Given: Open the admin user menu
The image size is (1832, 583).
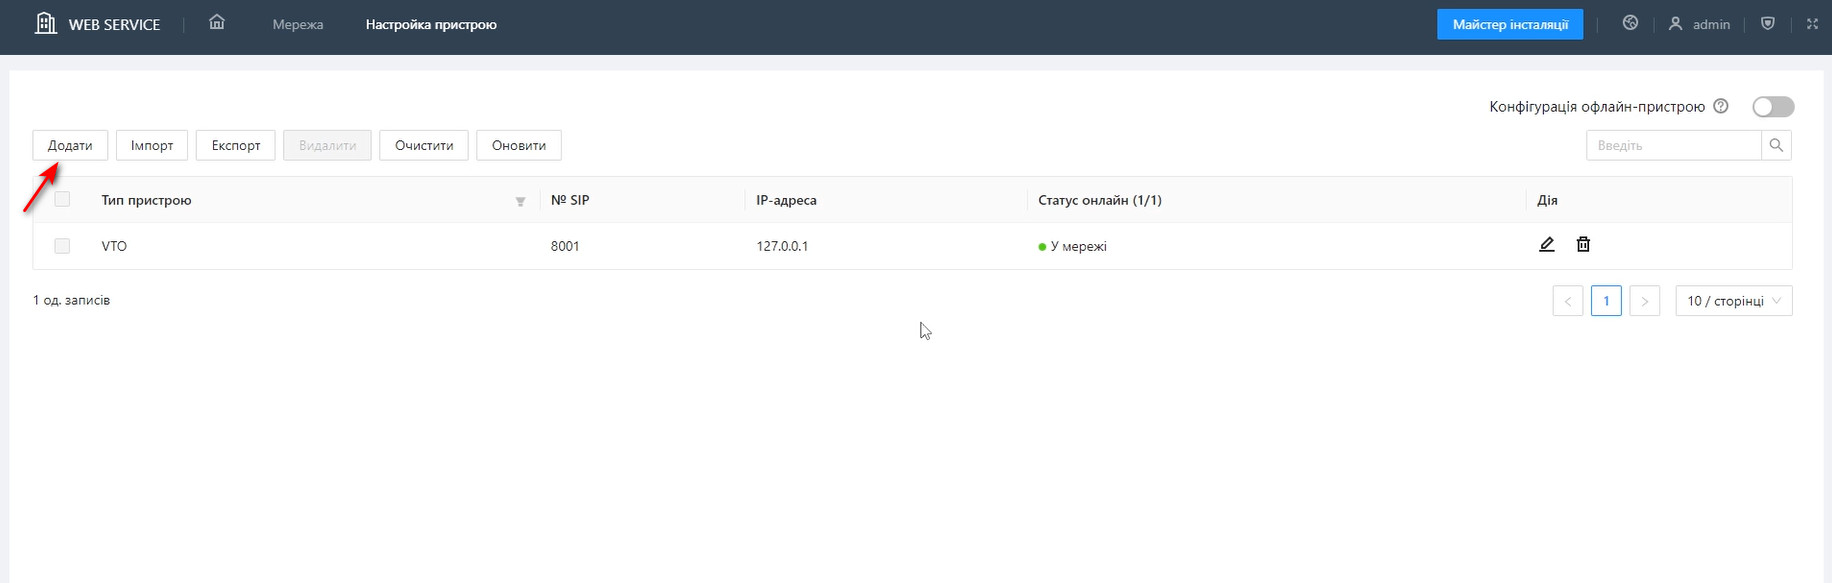Looking at the screenshot, I should 1699,24.
